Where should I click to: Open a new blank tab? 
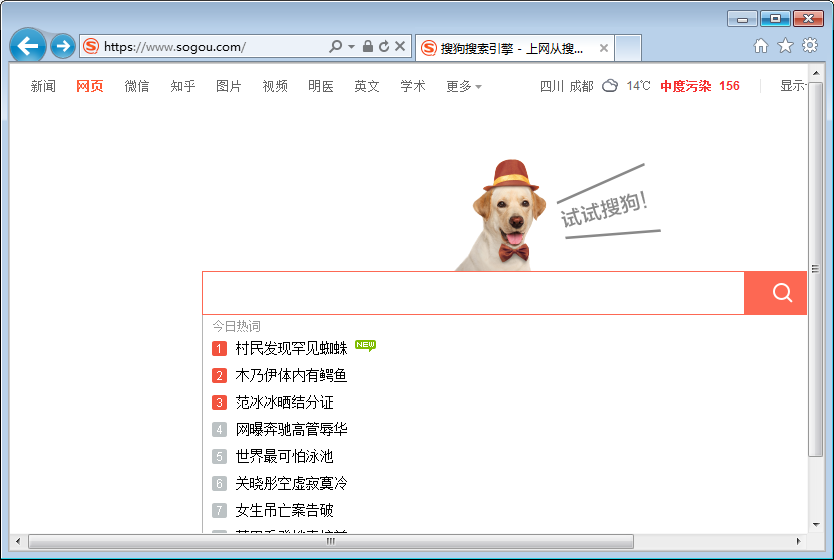pos(628,48)
